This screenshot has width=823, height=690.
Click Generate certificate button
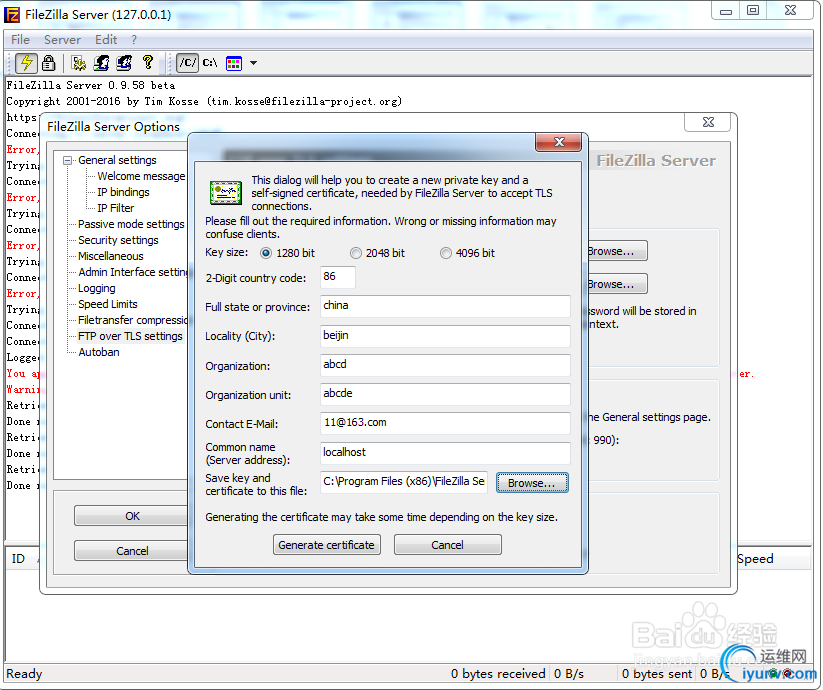pyautogui.click(x=326, y=545)
